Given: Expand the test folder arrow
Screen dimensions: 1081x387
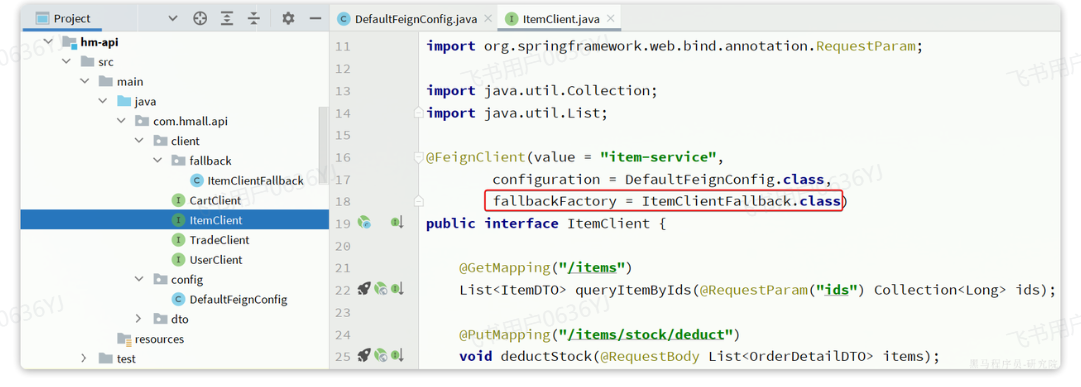Looking at the screenshot, I should (84, 359).
